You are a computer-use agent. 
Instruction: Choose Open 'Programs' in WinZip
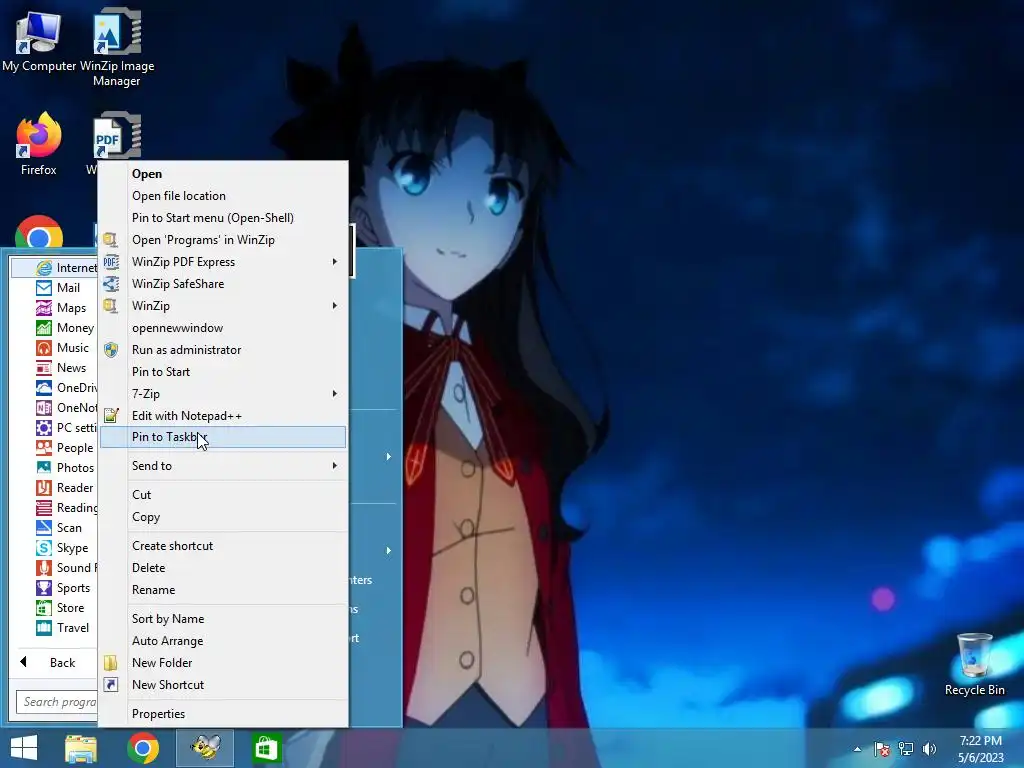click(x=223, y=240)
